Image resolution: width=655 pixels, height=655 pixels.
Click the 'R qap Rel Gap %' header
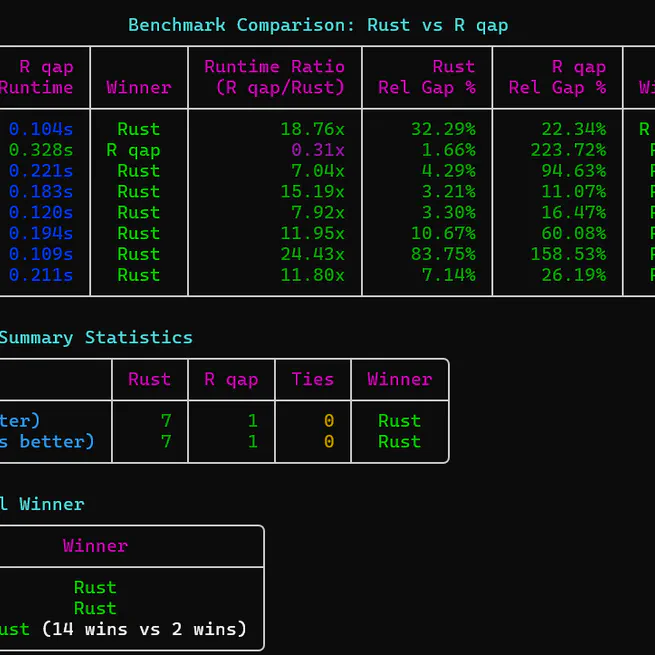pyautogui.click(x=557, y=77)
